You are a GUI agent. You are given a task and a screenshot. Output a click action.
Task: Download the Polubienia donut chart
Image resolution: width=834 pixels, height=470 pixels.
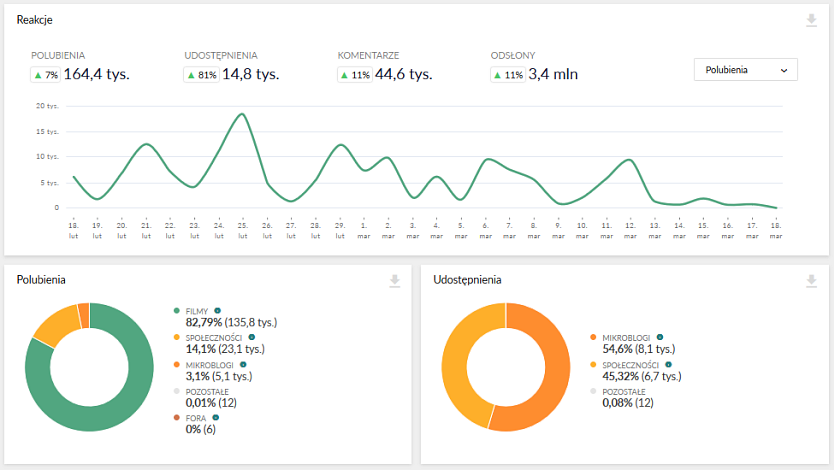[395, 281]
